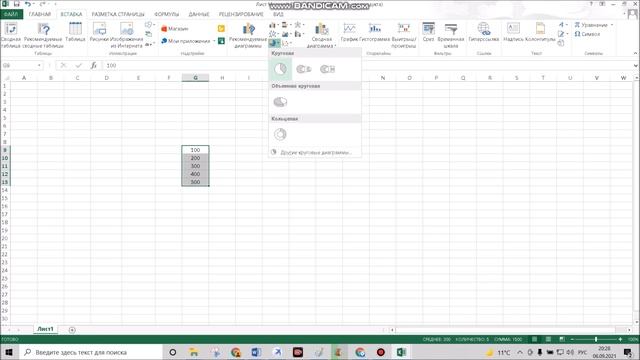Open the ФАЙЛ tab
Image resolution: width=640 pixels, height=360 pixels.
[11, 14]
